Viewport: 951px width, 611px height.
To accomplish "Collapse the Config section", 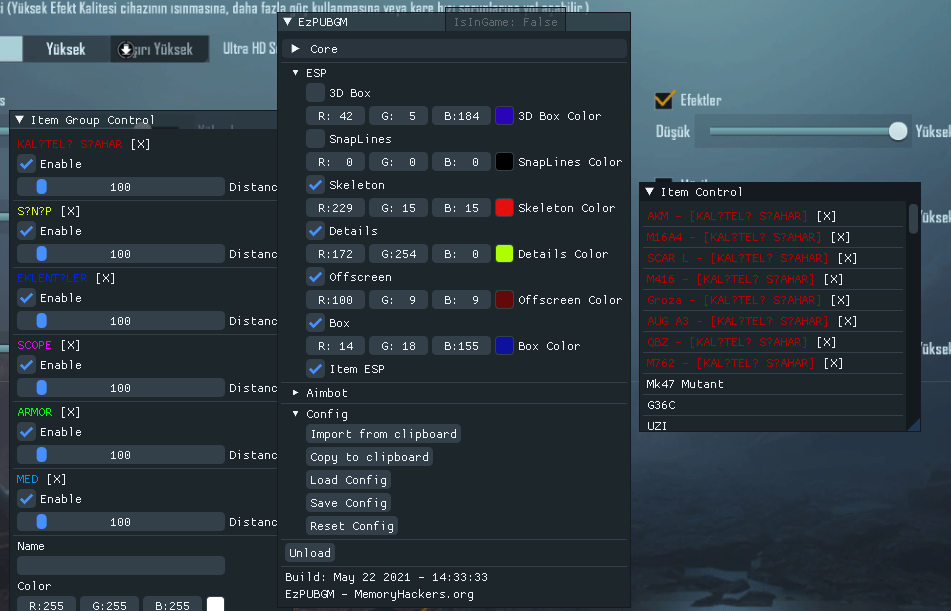I will 295,414.
